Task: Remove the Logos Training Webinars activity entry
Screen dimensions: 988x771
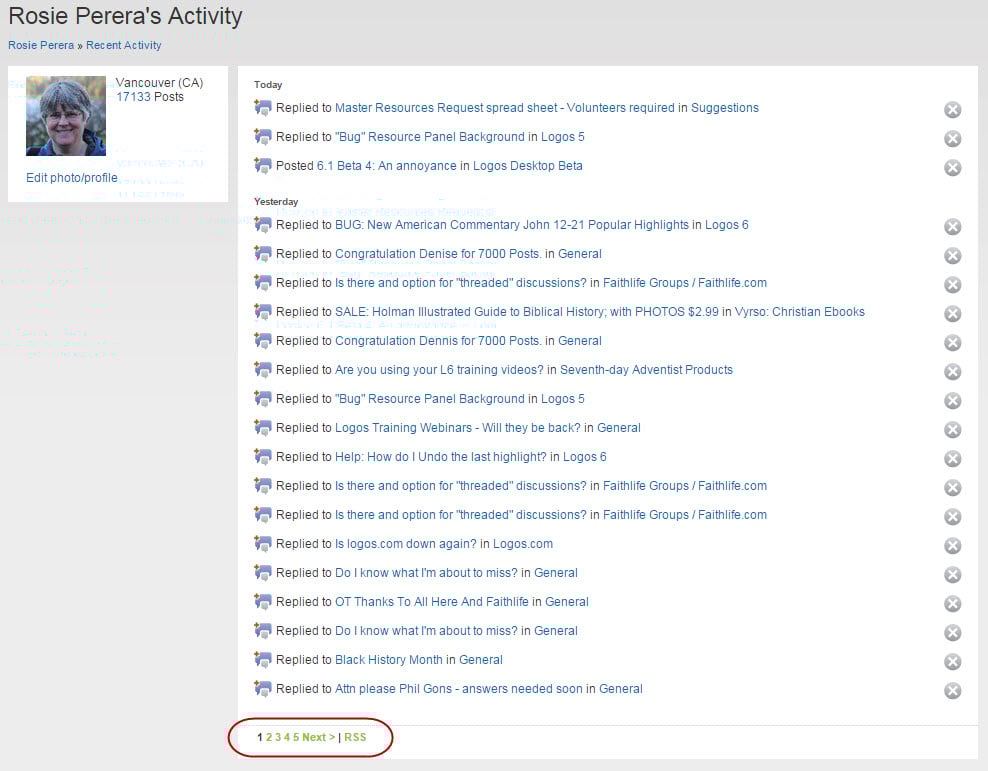Action: 952,430
